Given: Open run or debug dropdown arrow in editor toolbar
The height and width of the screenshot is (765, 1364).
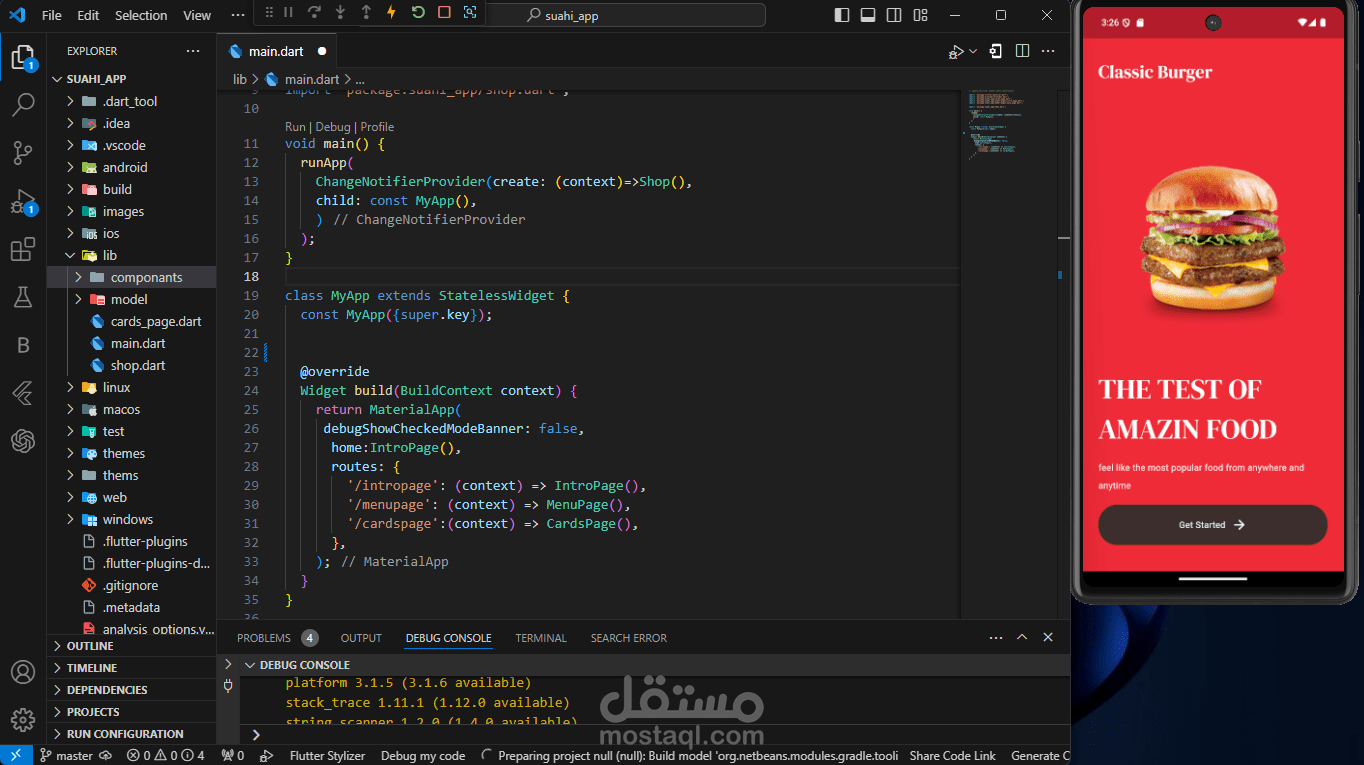Looking at the screenshot, I should [973, 52].
